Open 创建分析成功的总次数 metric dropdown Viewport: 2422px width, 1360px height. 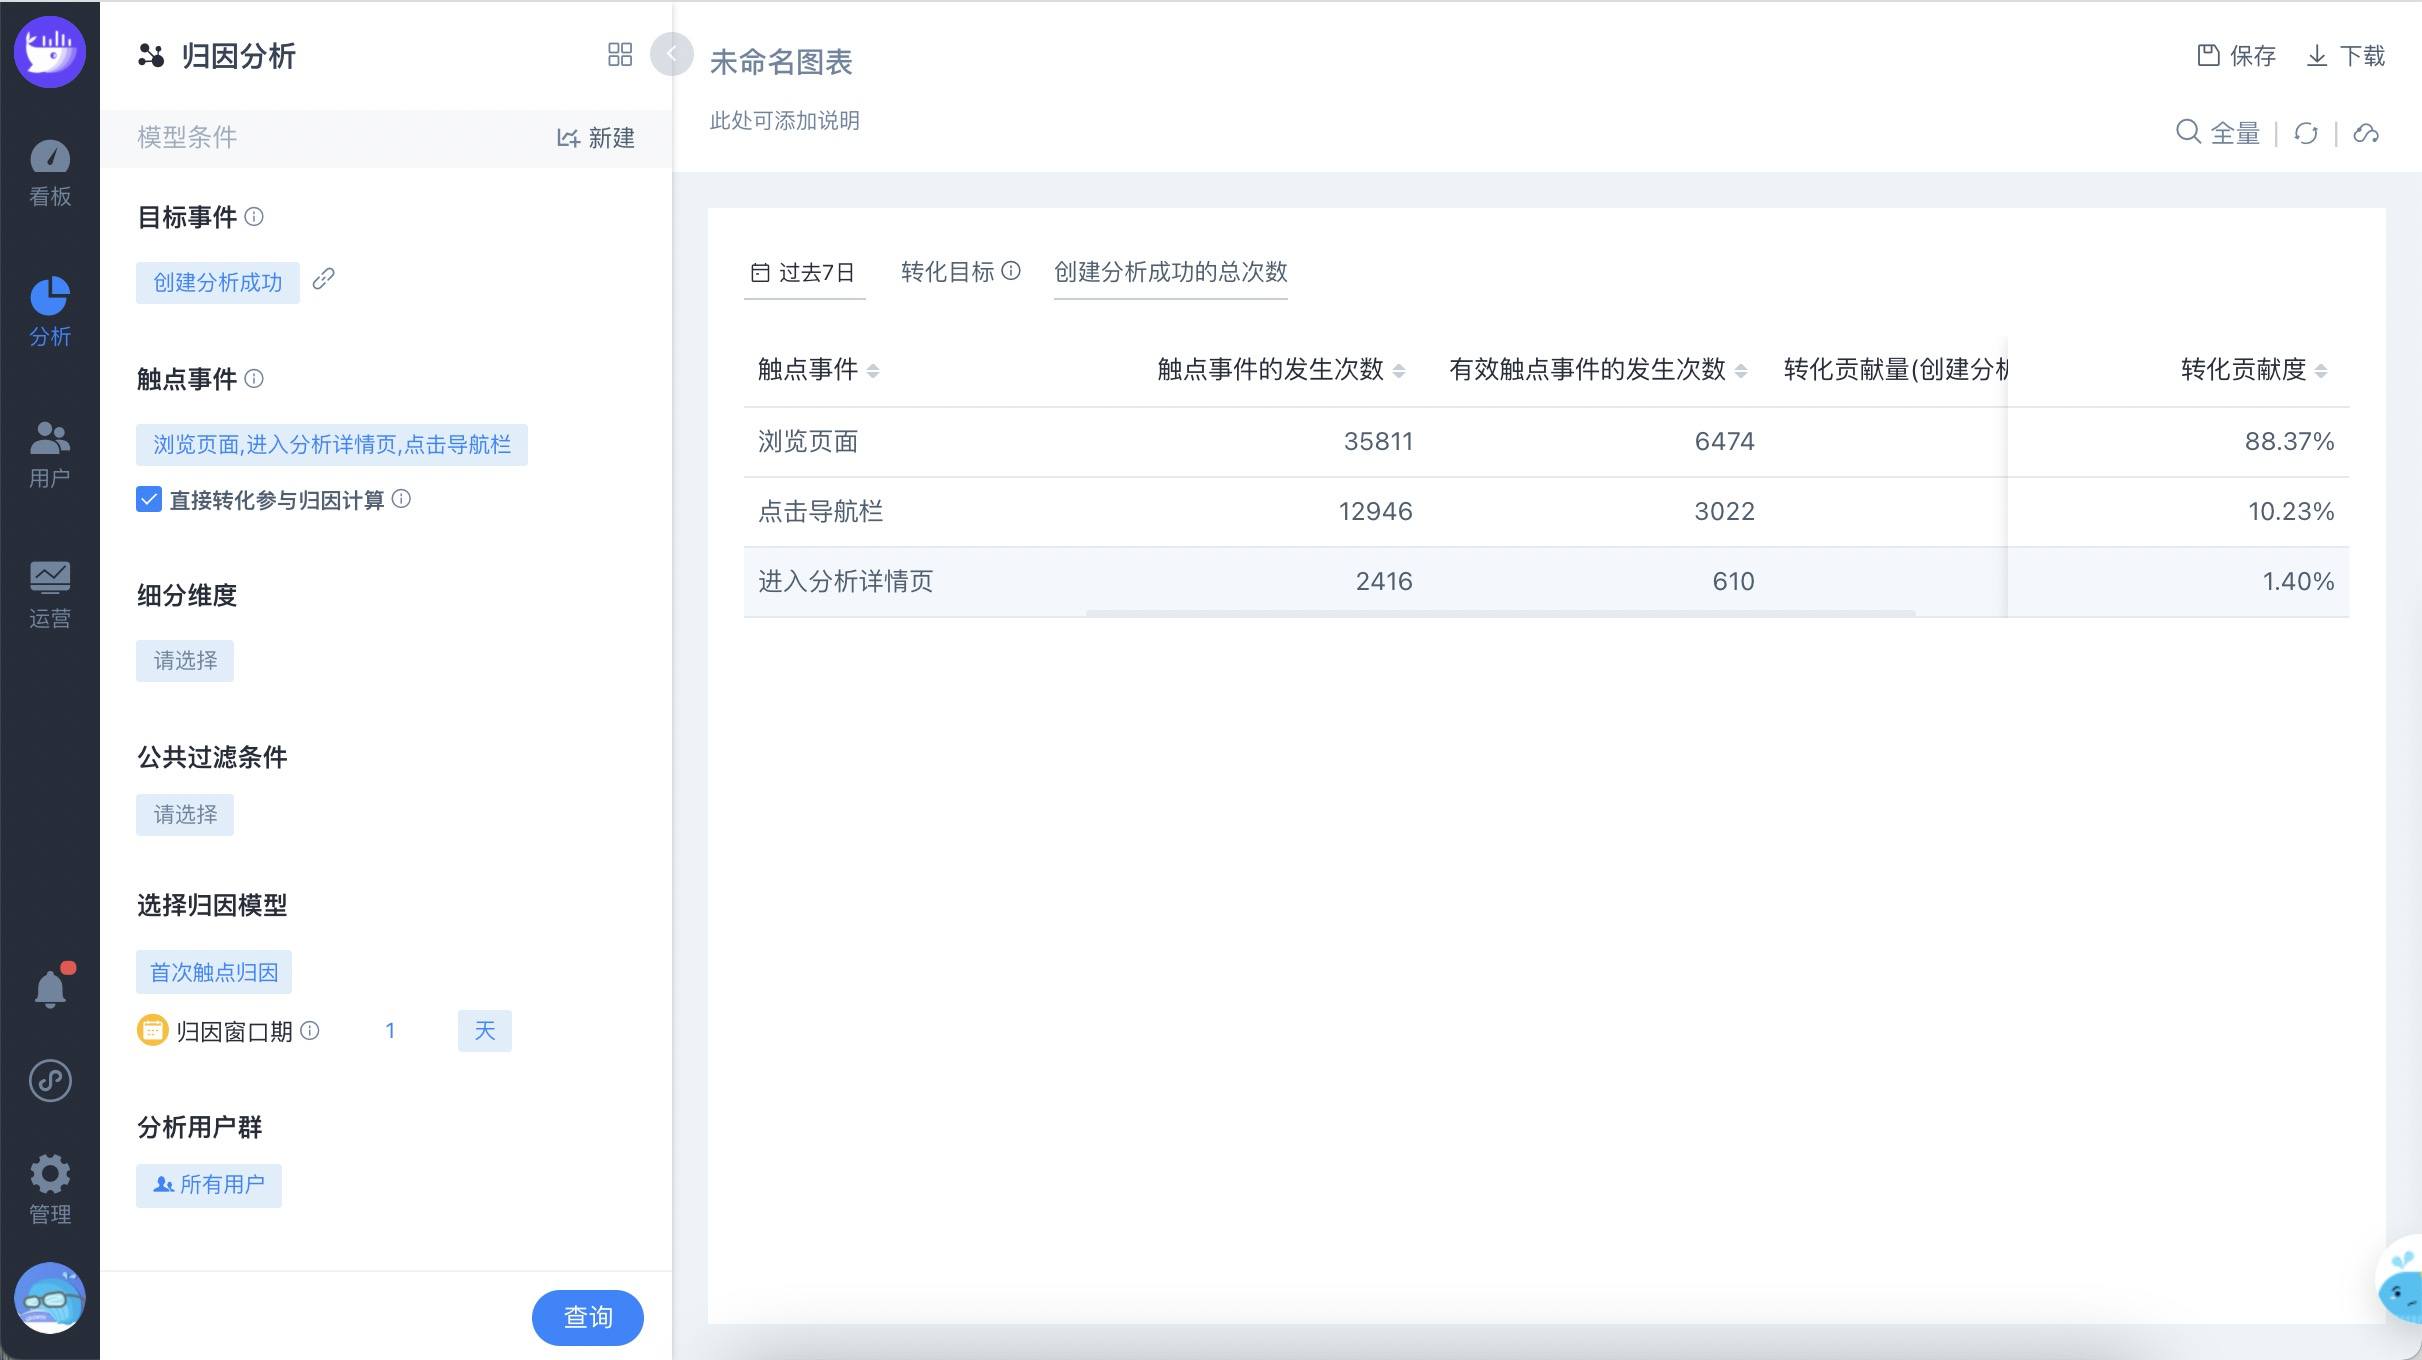click(x=1171, y=272)
